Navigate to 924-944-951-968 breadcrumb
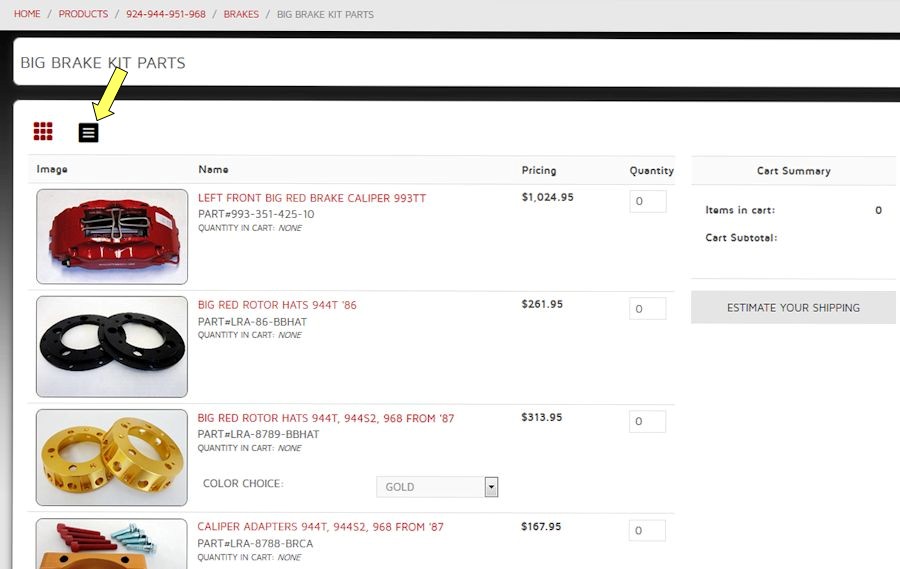The image size is (900, 569). point(166,14)
